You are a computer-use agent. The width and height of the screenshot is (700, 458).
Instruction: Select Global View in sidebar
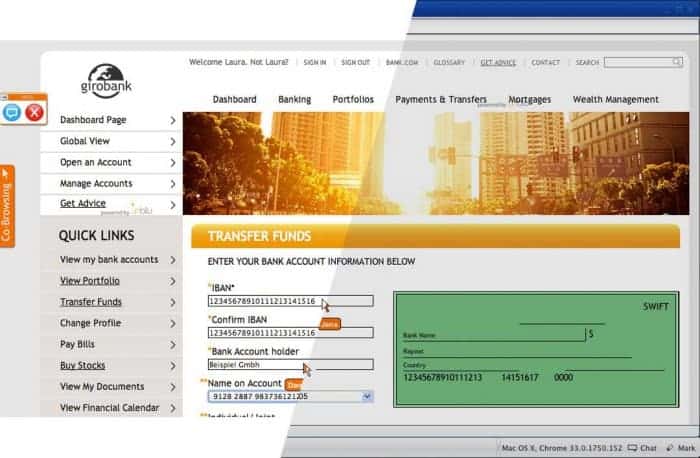(x=84, y=141)
